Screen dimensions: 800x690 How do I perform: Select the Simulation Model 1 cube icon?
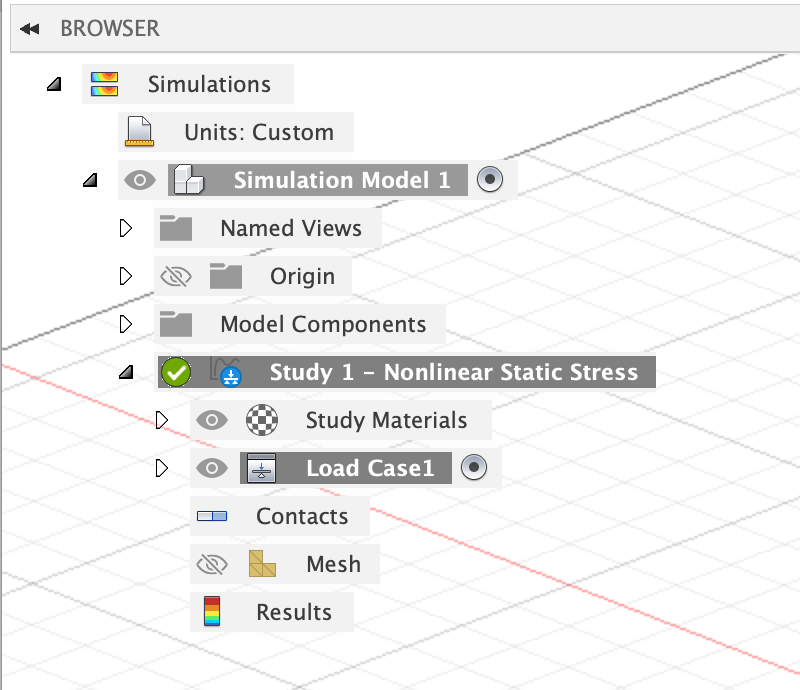(192, 180)
